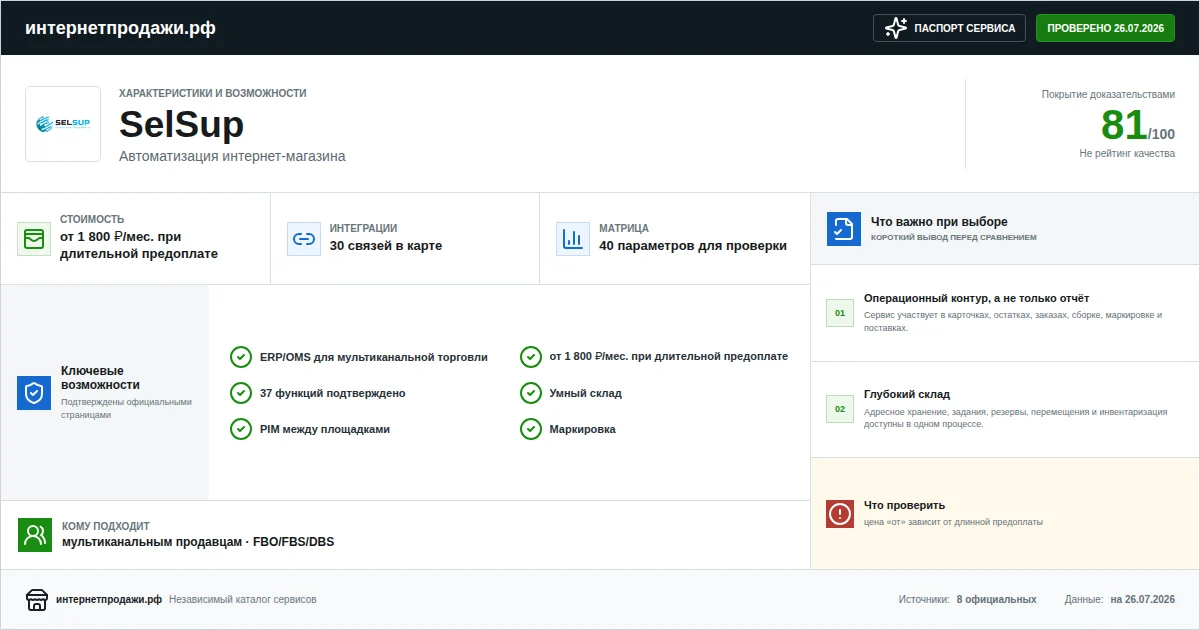This screenshot has height=630, width=1200.
Task: Click the Проверено 26.07.2026 badge
Action: point(1105,28)
